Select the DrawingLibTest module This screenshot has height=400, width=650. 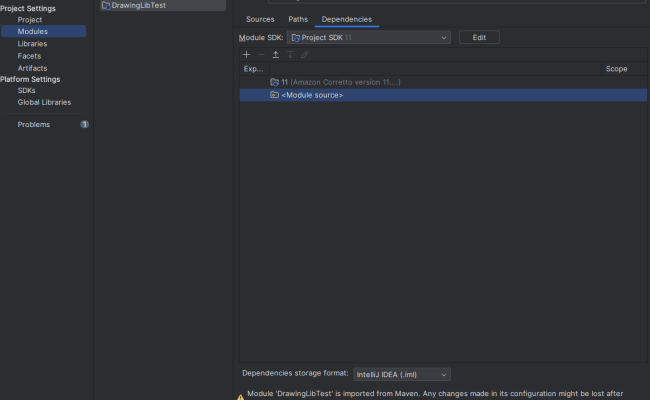[x=163, y=5]
